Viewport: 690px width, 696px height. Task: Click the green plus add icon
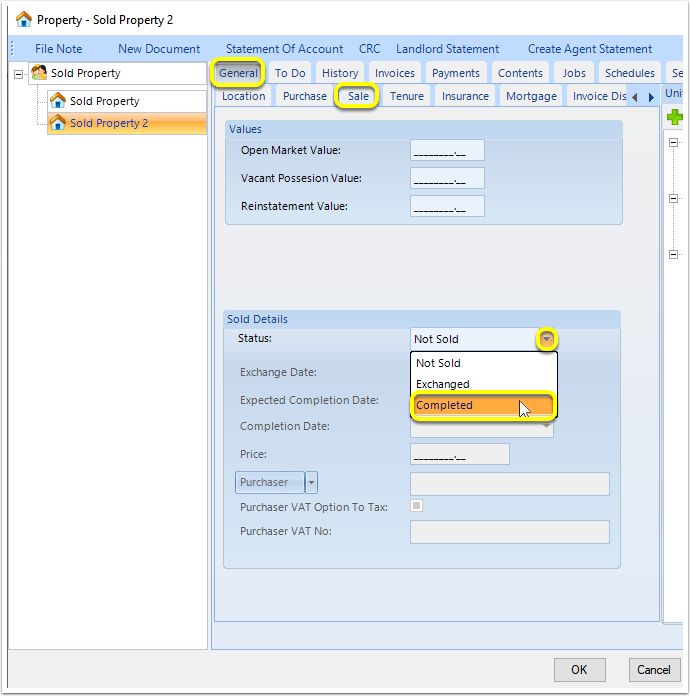click(674, 117)
